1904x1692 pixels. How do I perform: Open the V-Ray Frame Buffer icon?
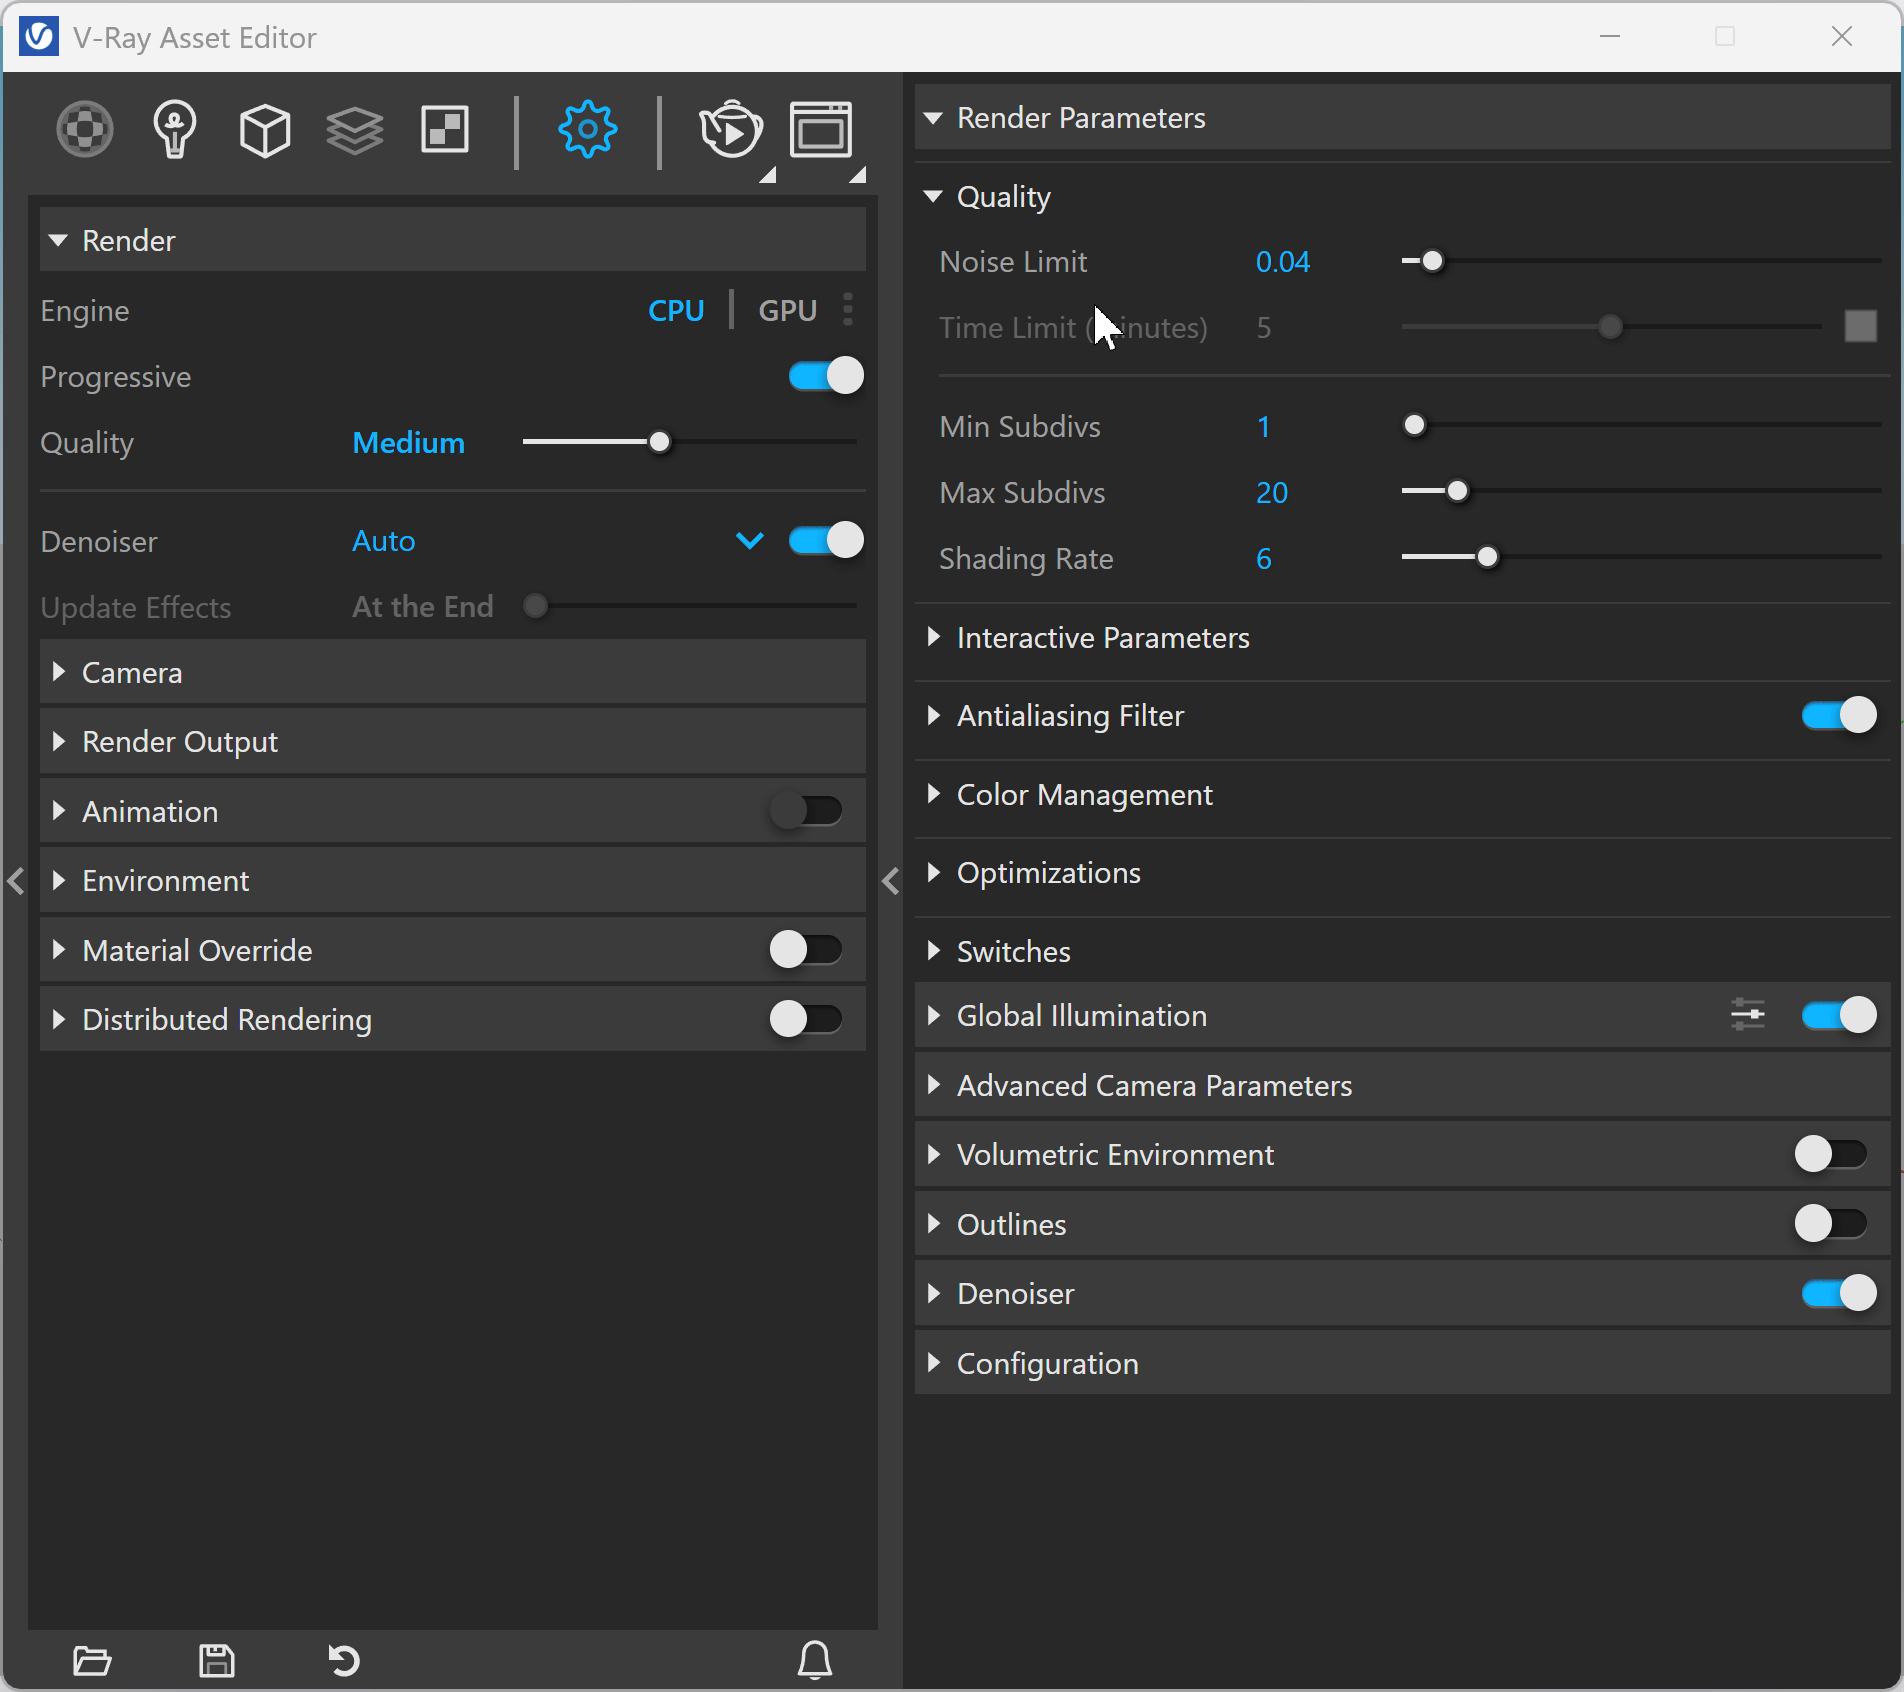pos(821,130)
